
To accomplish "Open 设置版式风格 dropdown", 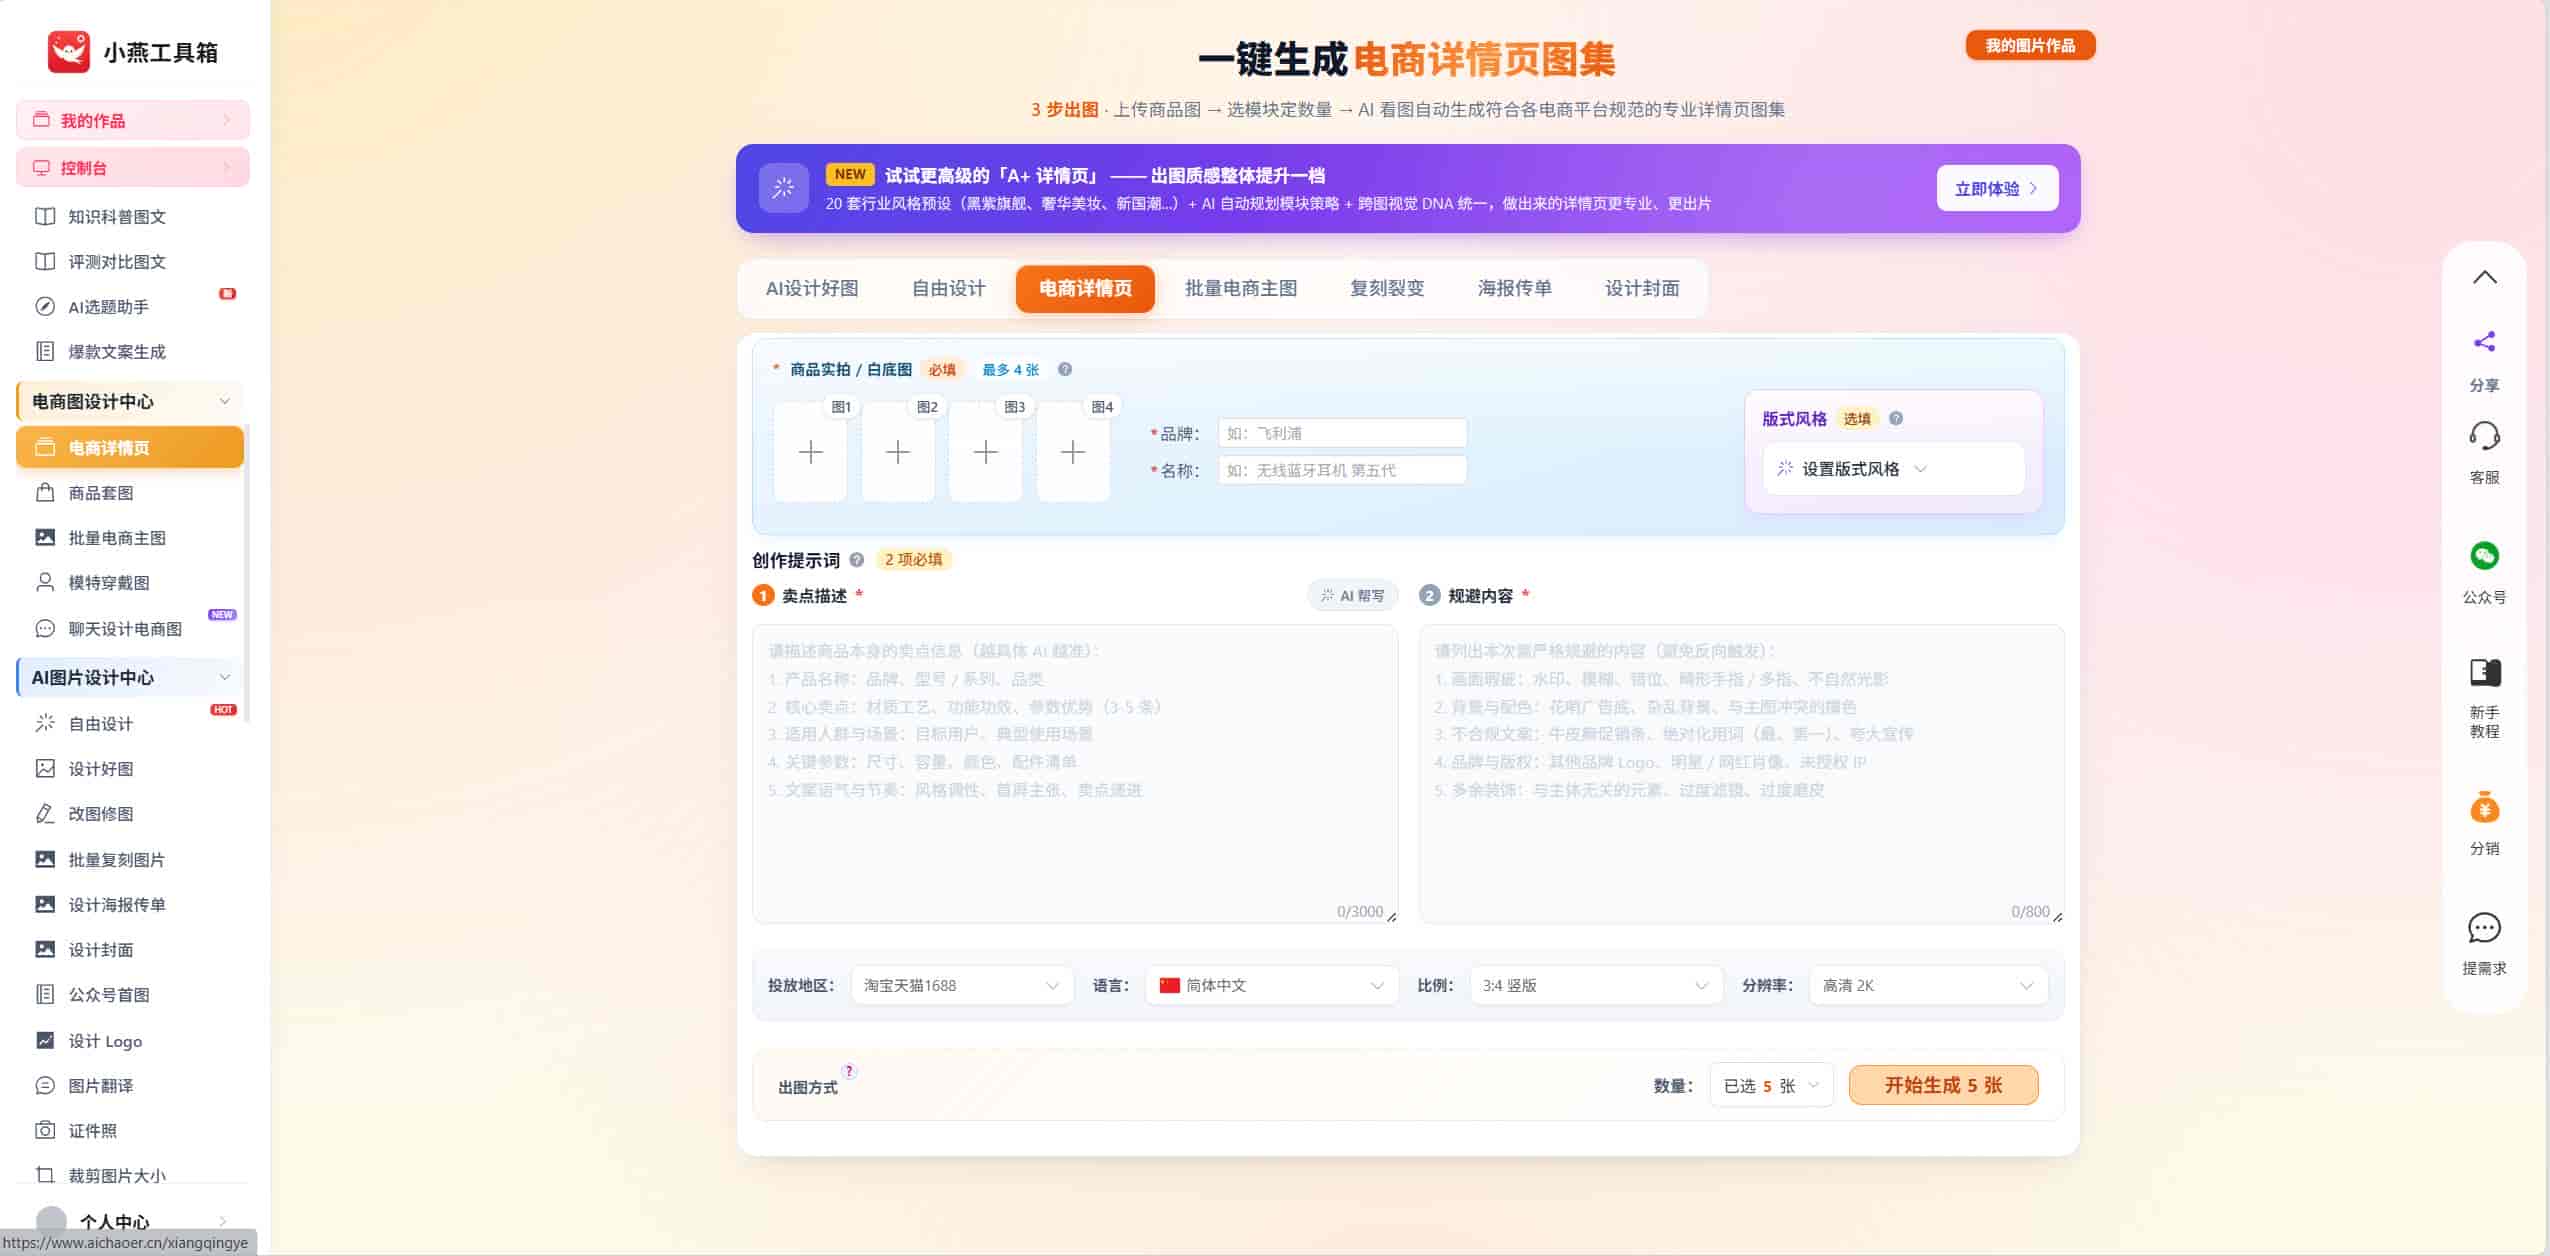I will [x=1893, y=469].
